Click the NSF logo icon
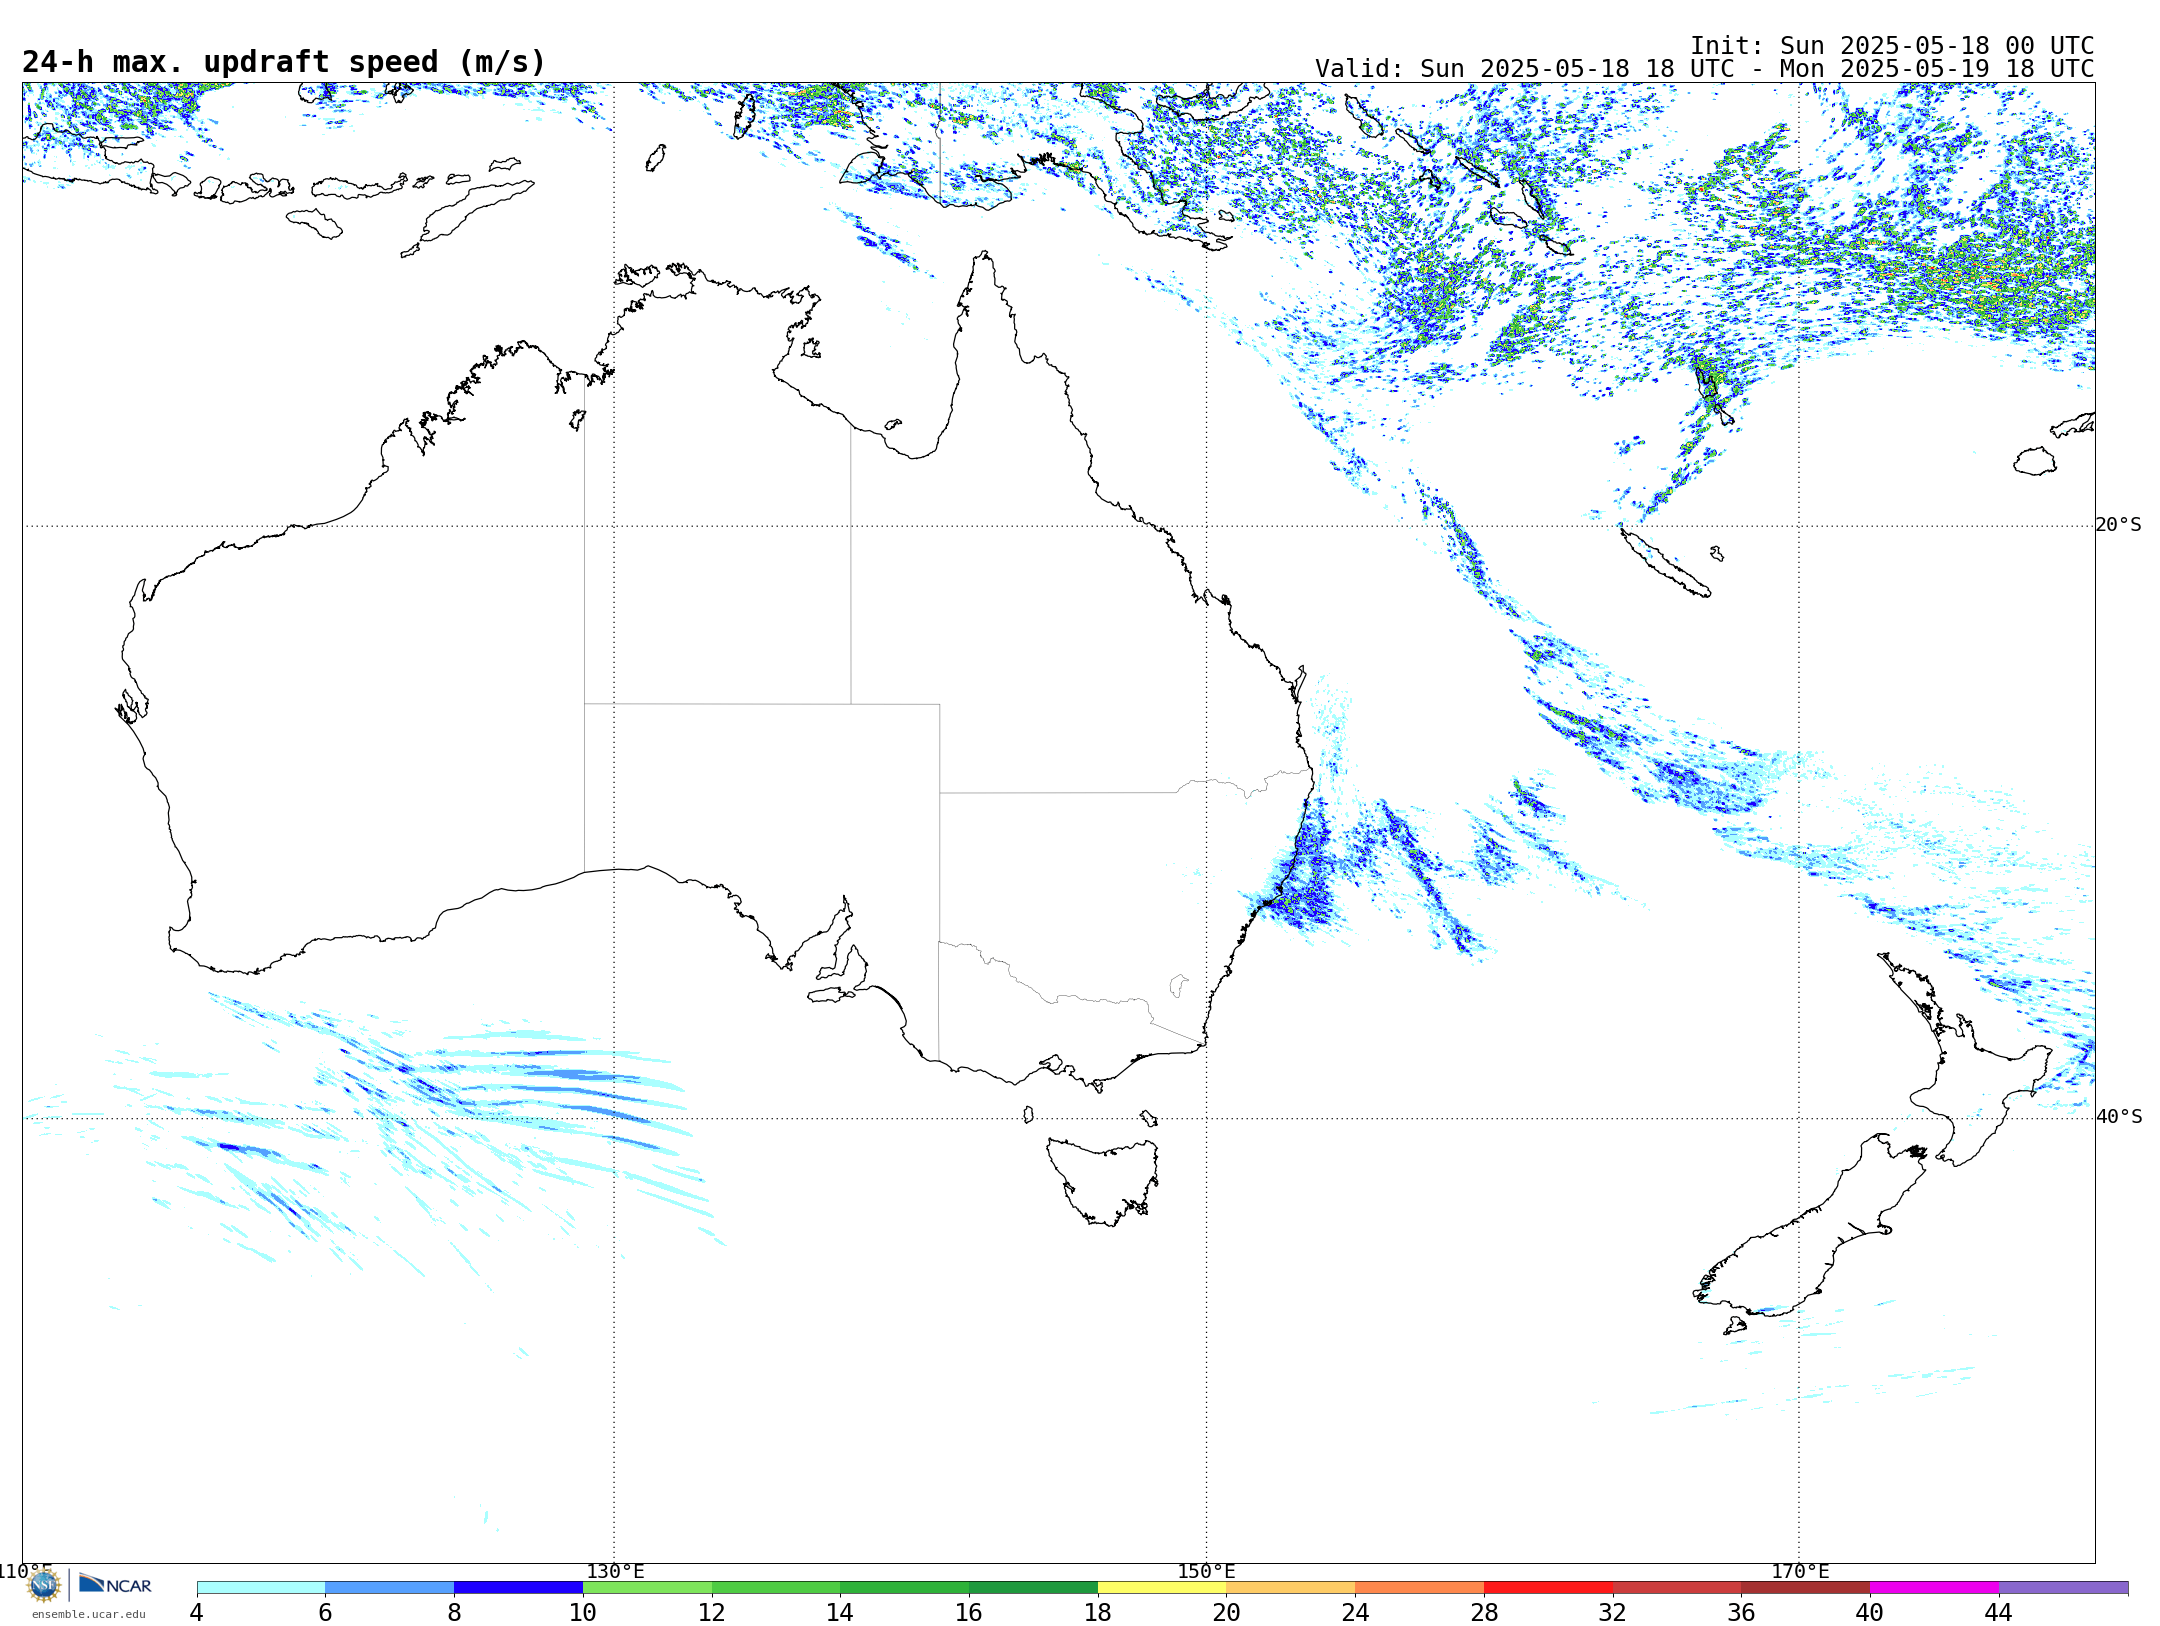This screenshot has height=1626, width=2160. (x=44, y=1585)
